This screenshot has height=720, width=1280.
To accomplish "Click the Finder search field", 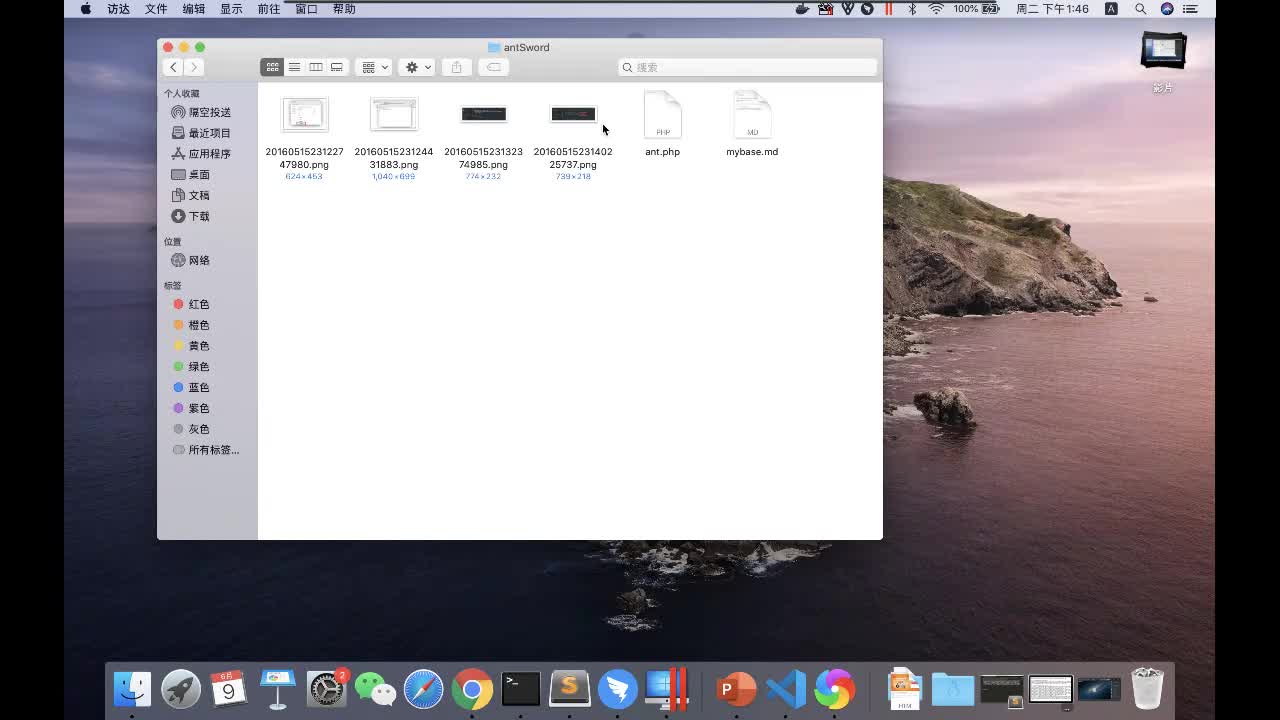I will [x=747, y=67].
